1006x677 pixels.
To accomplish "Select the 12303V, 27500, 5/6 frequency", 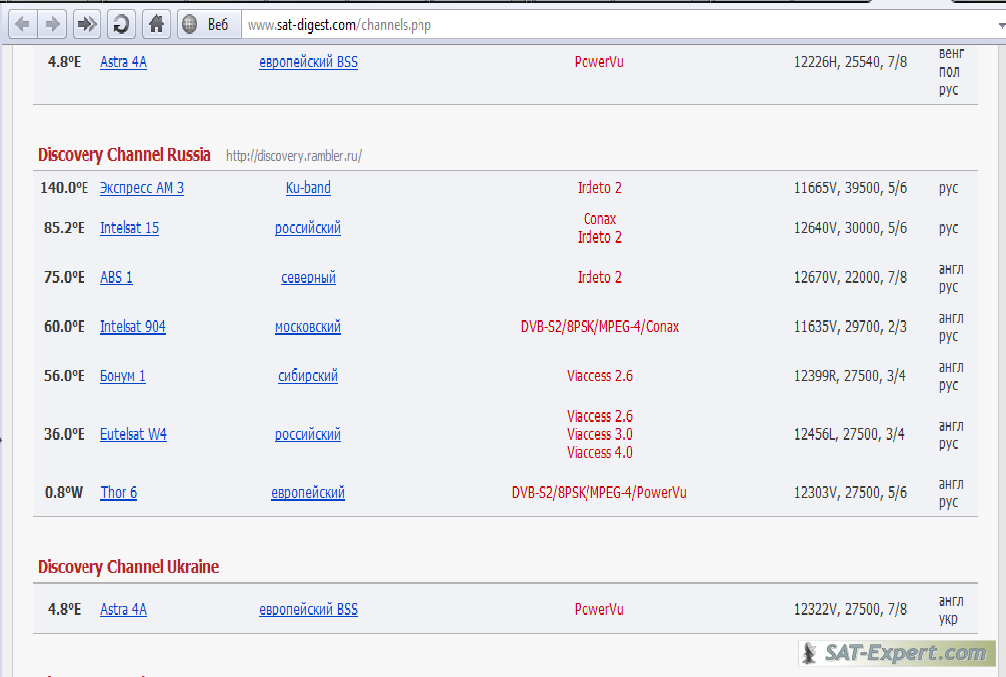I will [x=850, y=493].
